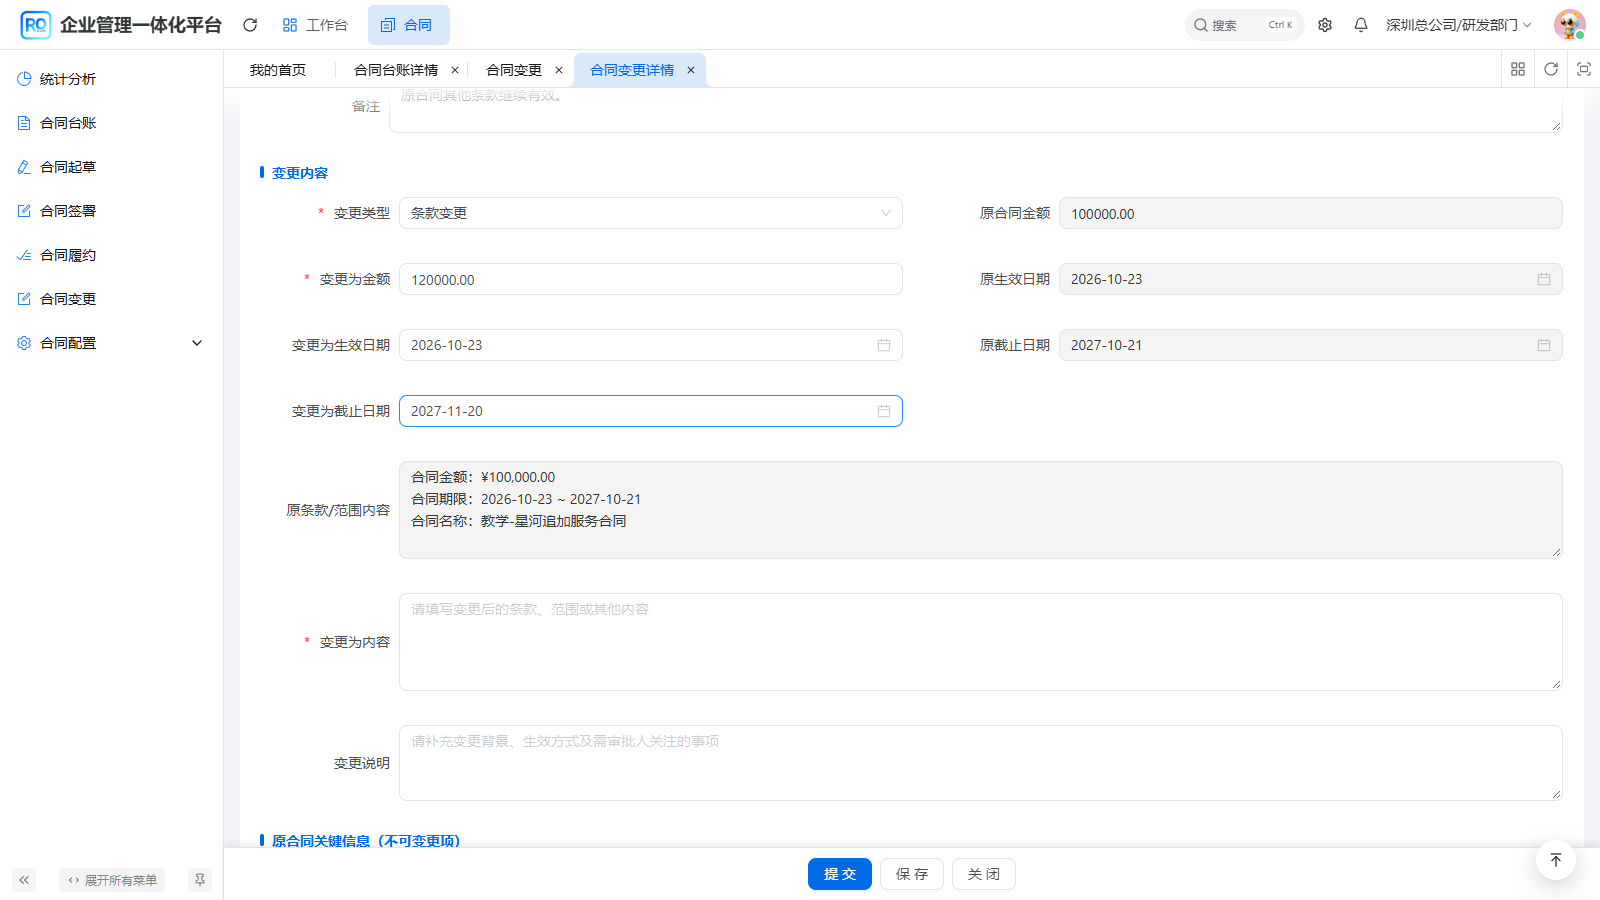
Task: Click calendar icon in 原截止日期
Action: pyautogui.click(x=1544, y=345)
